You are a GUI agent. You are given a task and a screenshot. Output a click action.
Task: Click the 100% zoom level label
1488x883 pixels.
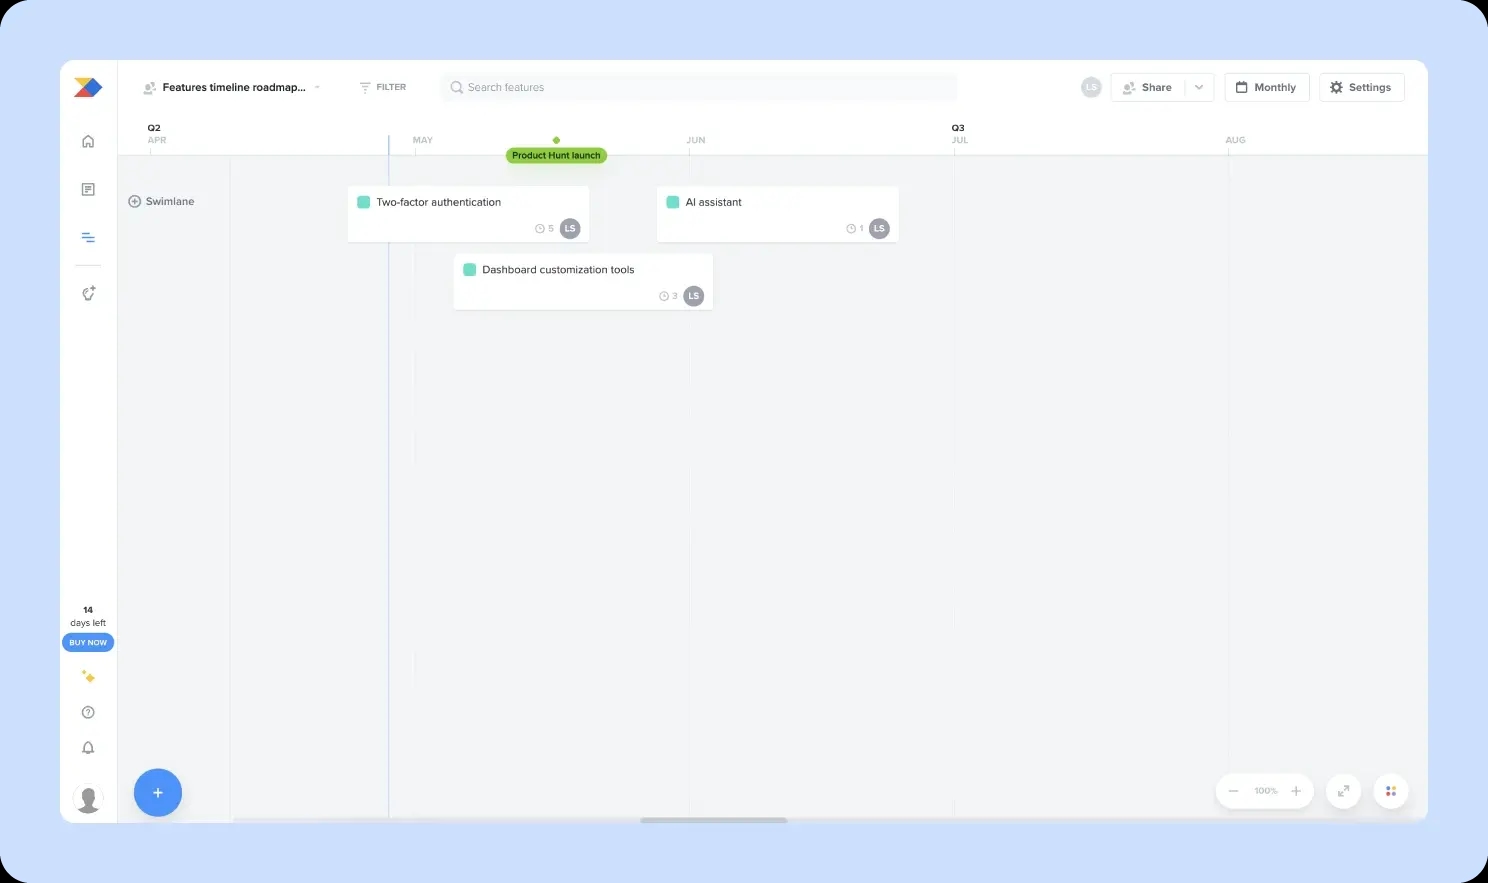coord(1266,791)
